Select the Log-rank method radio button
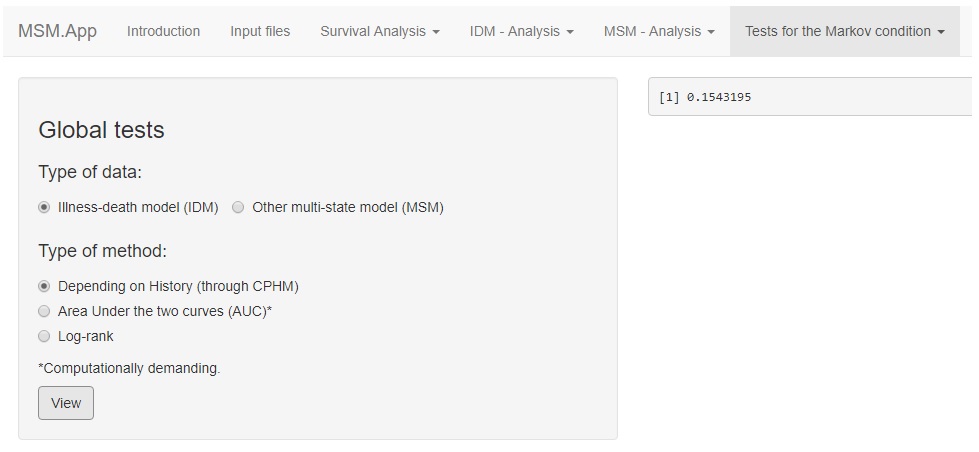Screen dimensions: 979x452 pos(44,336)
